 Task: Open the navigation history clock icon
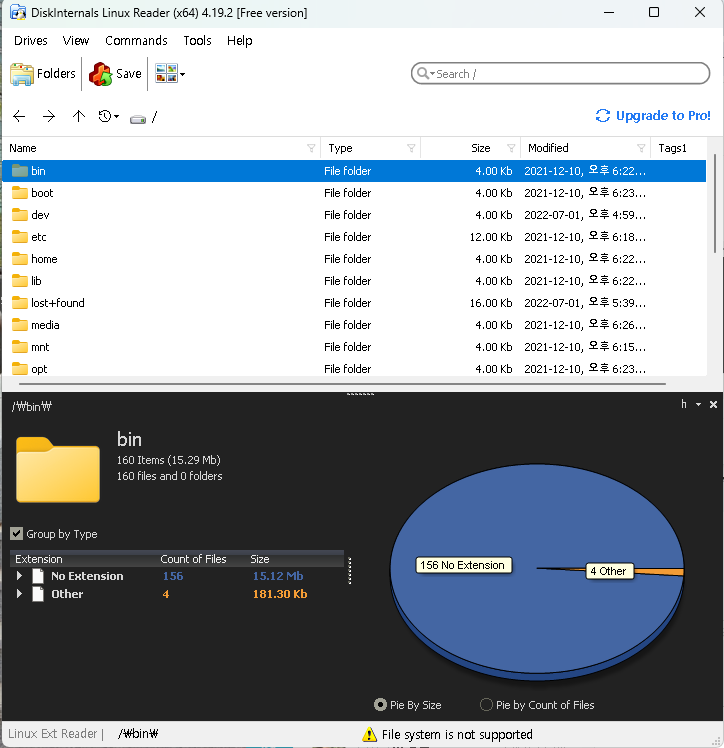104,116
